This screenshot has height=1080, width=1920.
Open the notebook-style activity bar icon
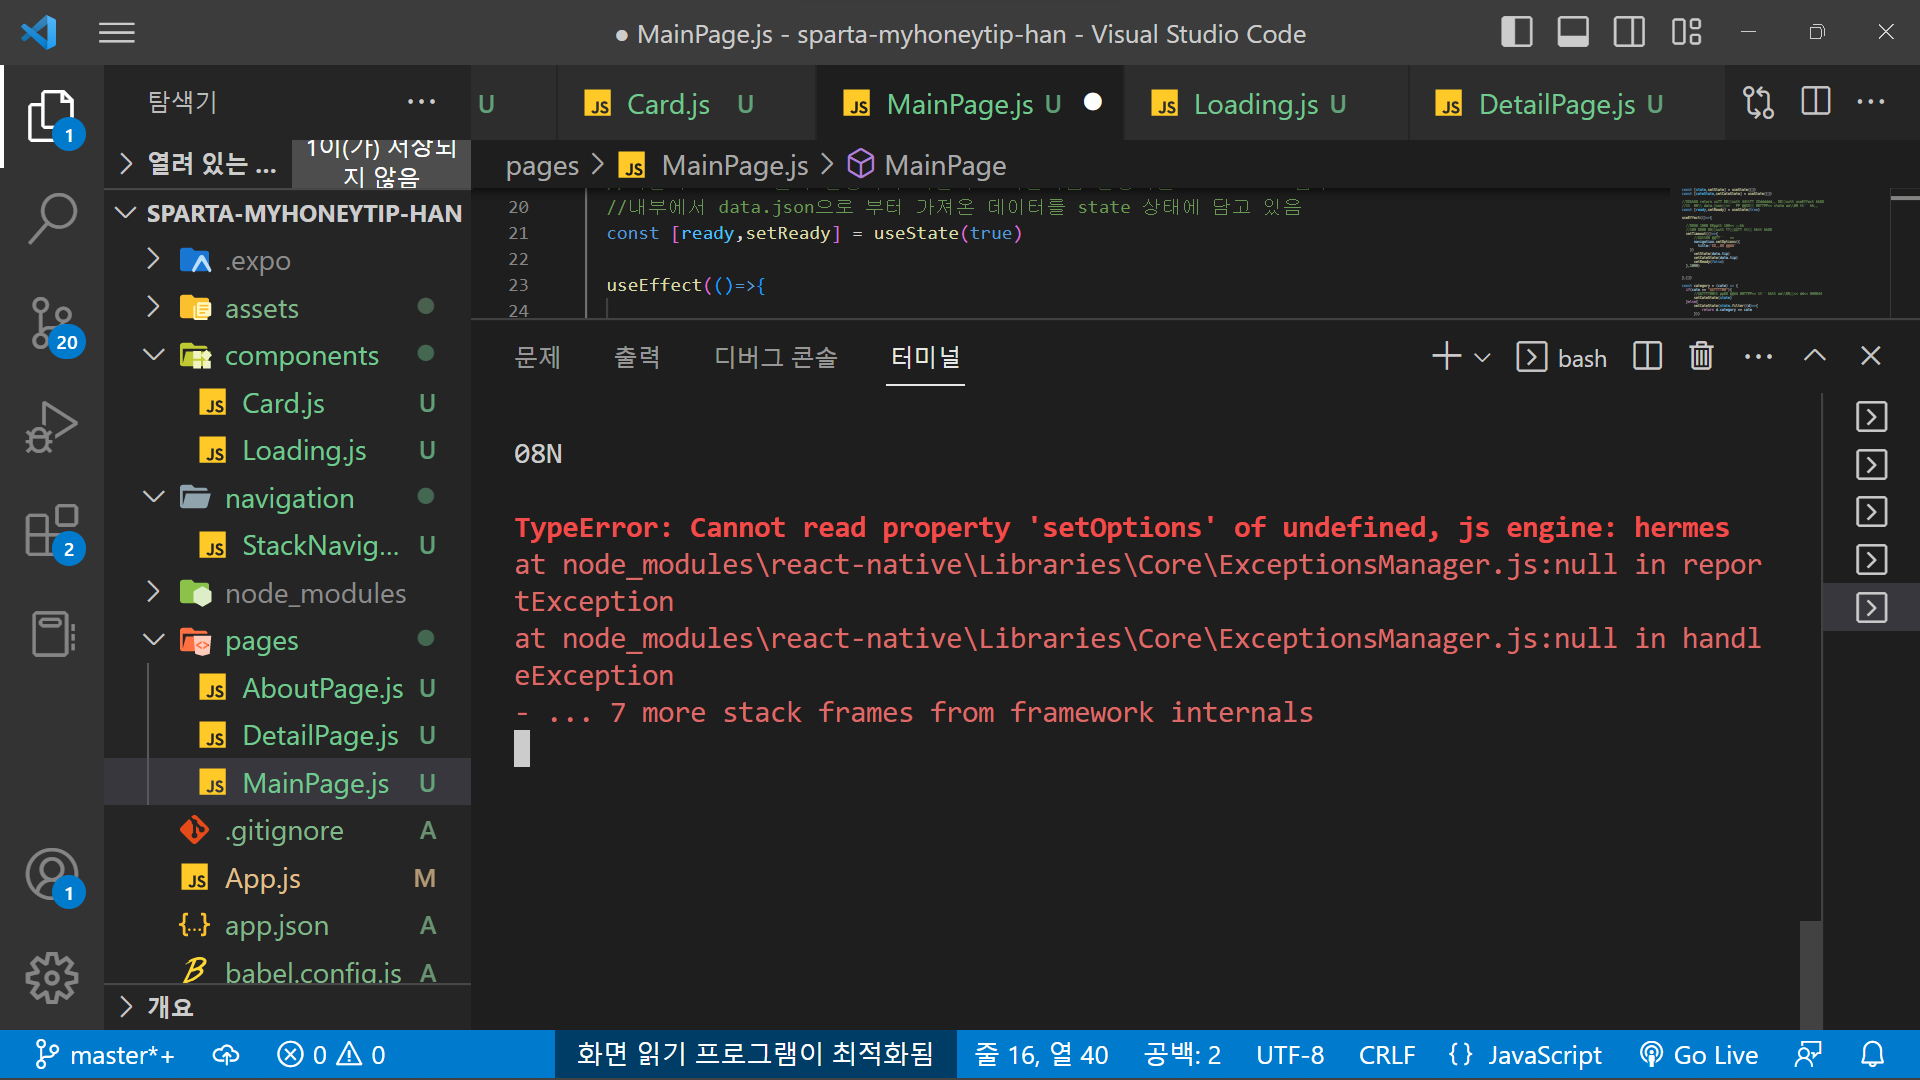coord(52,634)
